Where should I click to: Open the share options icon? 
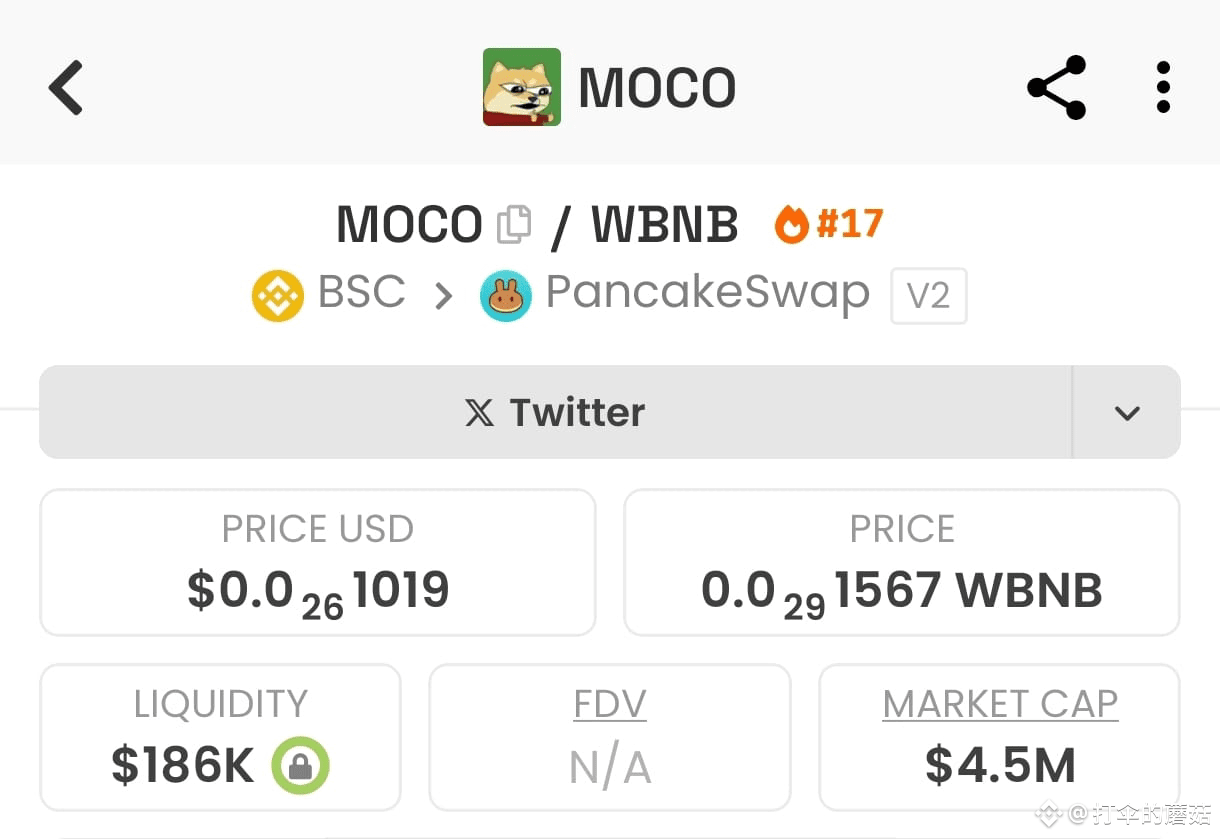point(1056,87)
